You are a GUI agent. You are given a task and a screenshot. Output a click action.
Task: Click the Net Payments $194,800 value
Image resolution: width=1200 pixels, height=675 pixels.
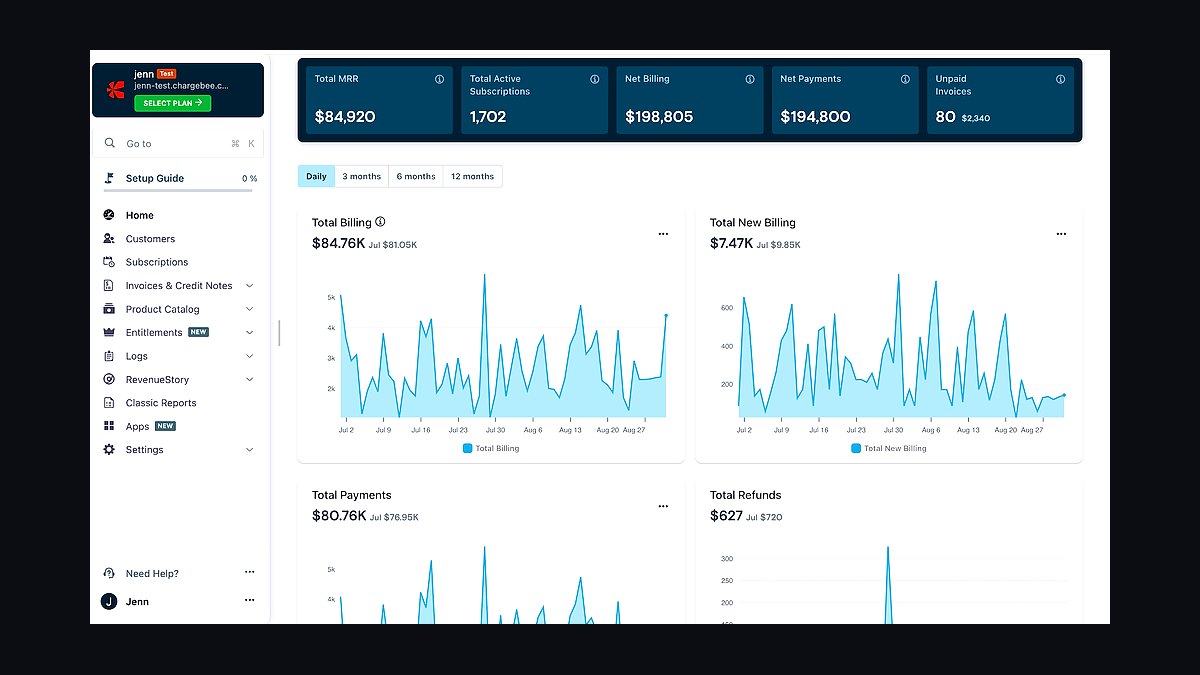[x=815, y=116]
